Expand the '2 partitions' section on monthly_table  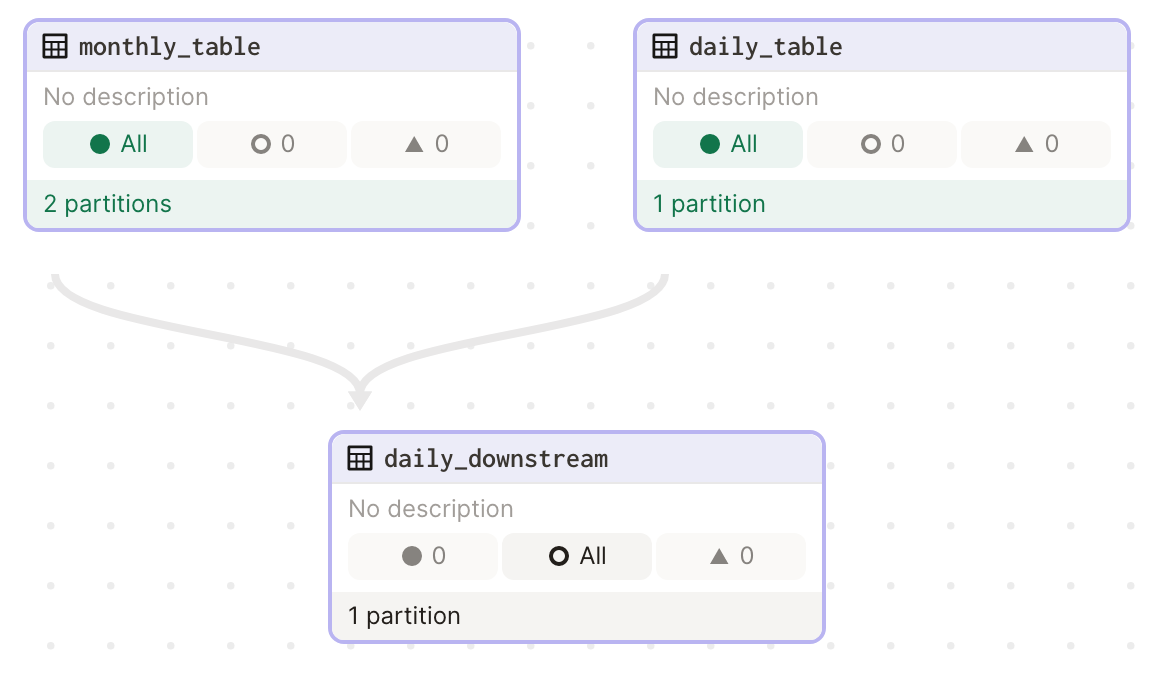(x=107, y=203)
